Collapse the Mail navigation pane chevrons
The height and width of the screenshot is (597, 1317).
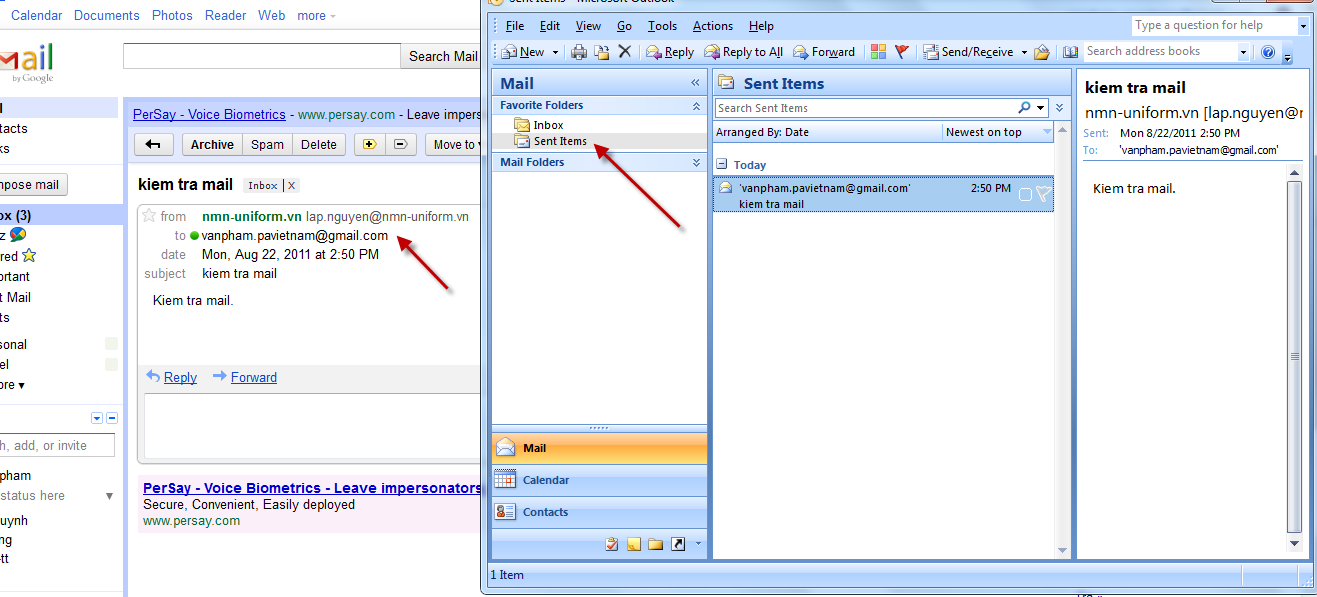point(695,83)
